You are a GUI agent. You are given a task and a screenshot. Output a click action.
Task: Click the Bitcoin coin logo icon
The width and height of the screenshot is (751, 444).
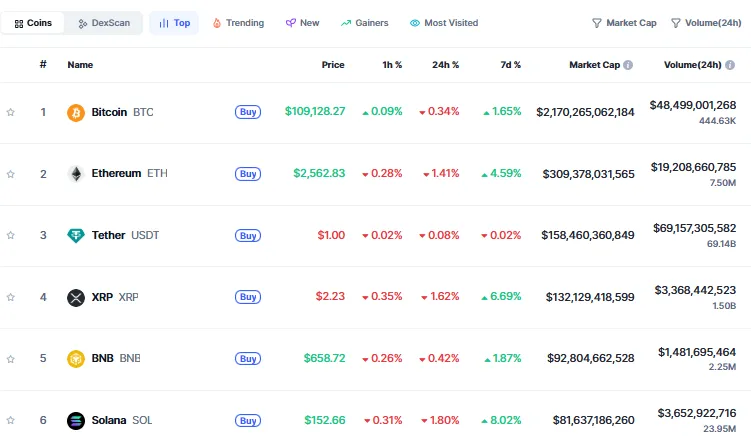click(x=76, y=112)
